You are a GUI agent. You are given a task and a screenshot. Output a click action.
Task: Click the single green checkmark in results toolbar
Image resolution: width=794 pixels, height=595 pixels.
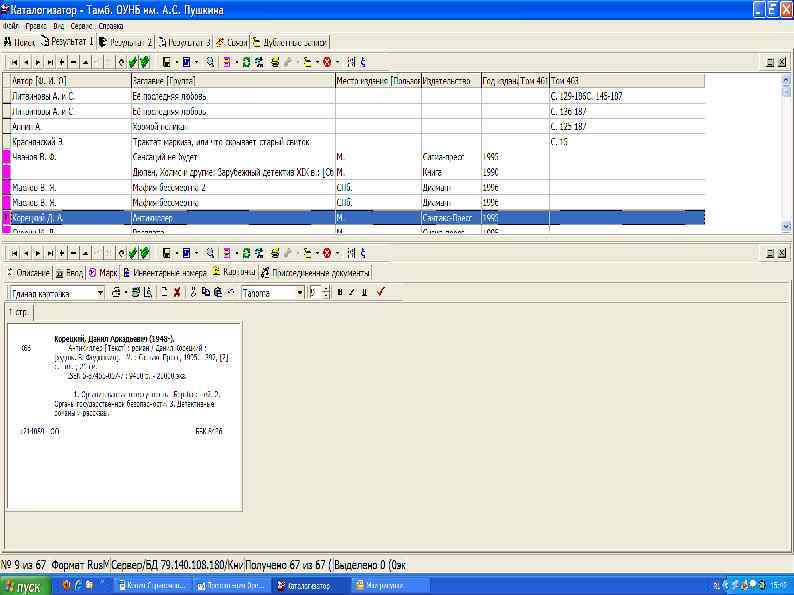click(x=133, y=62)
